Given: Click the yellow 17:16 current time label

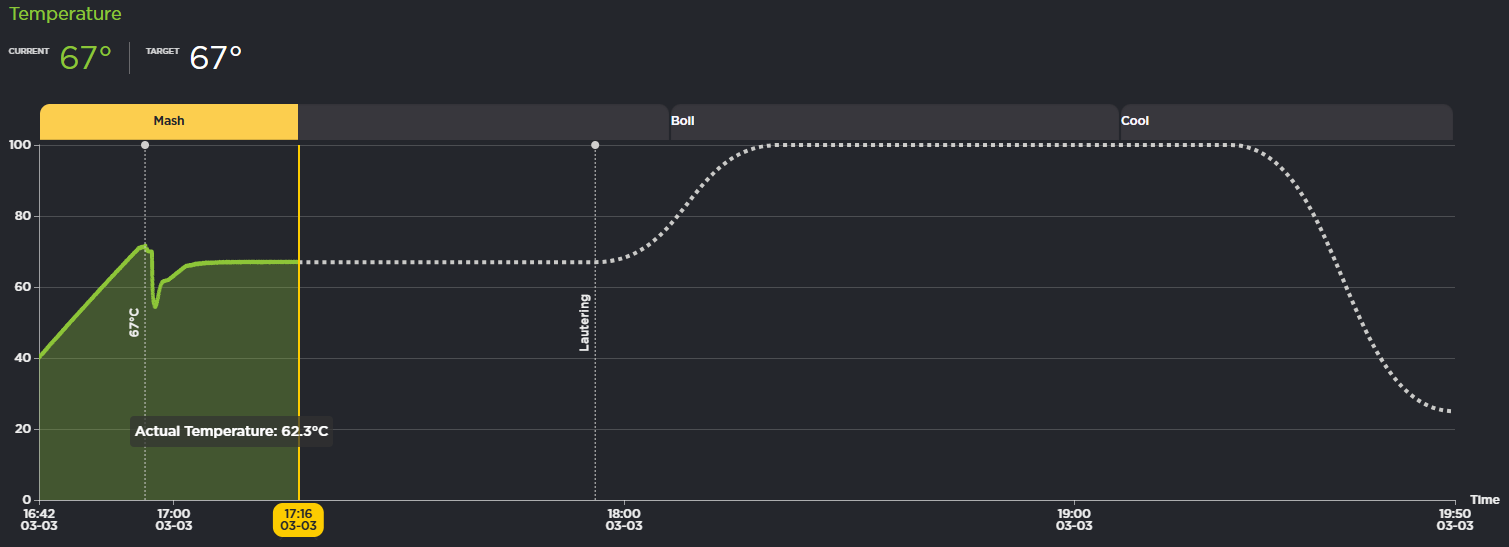Looking at the screenshot, I should pyautogui.click(x=298, y=519).
